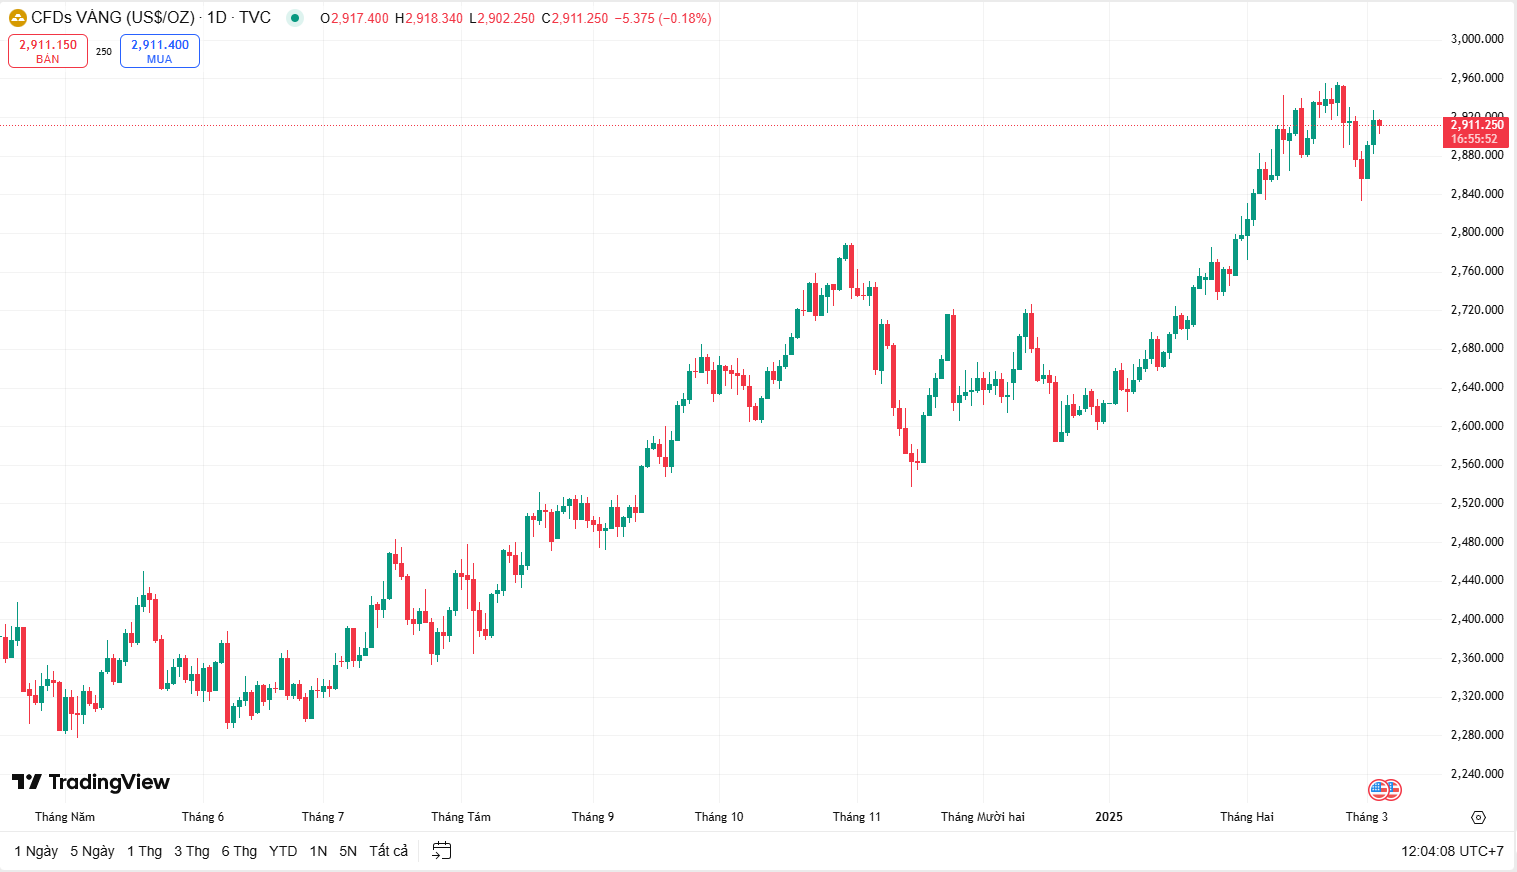Select the YTD time range

[x=283, y=851]
